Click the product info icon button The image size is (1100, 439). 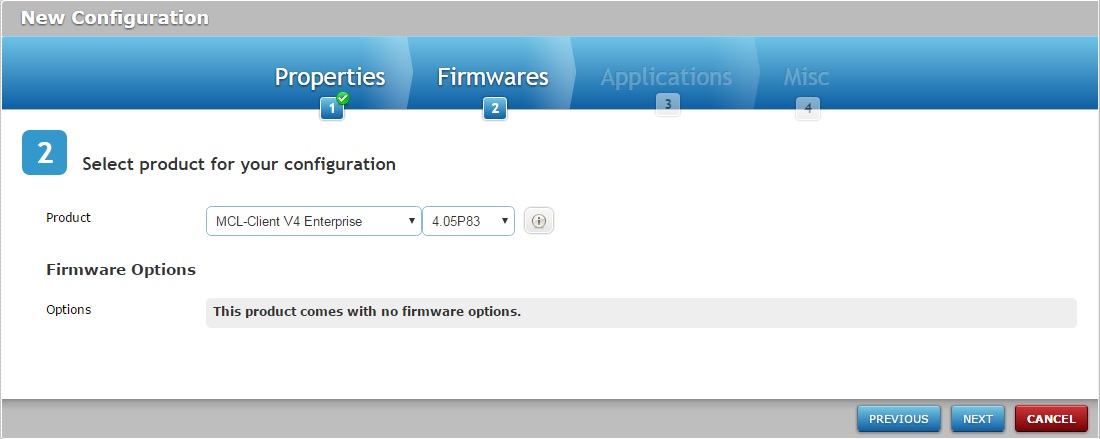[539, 221]
